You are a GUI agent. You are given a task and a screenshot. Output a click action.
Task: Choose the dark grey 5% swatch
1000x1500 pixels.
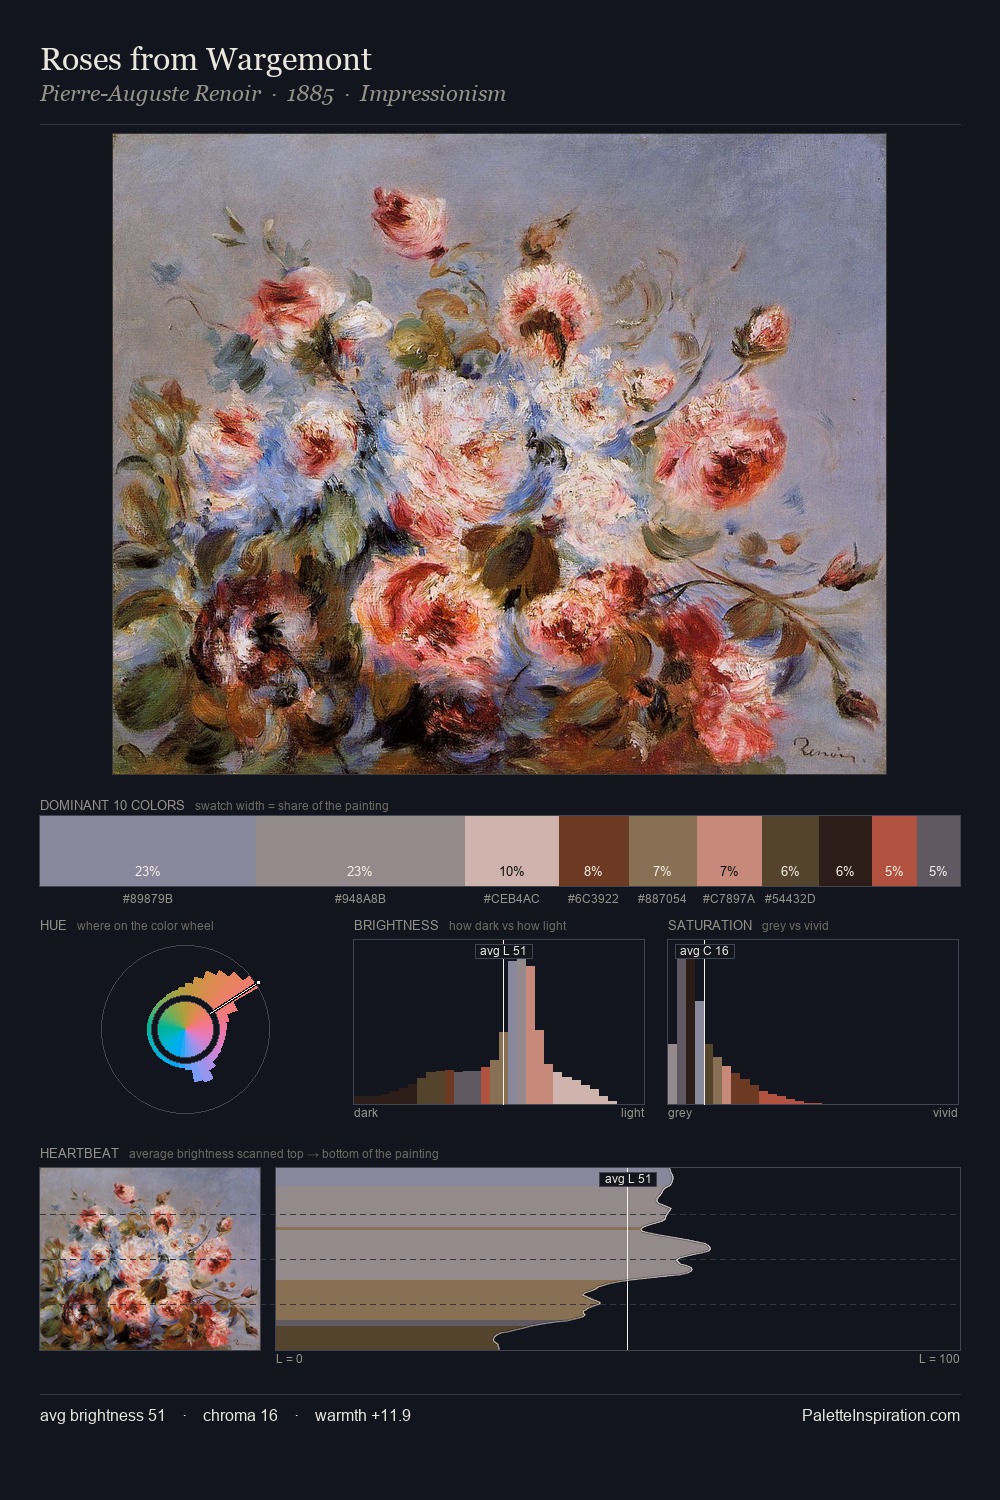[938, 851]
